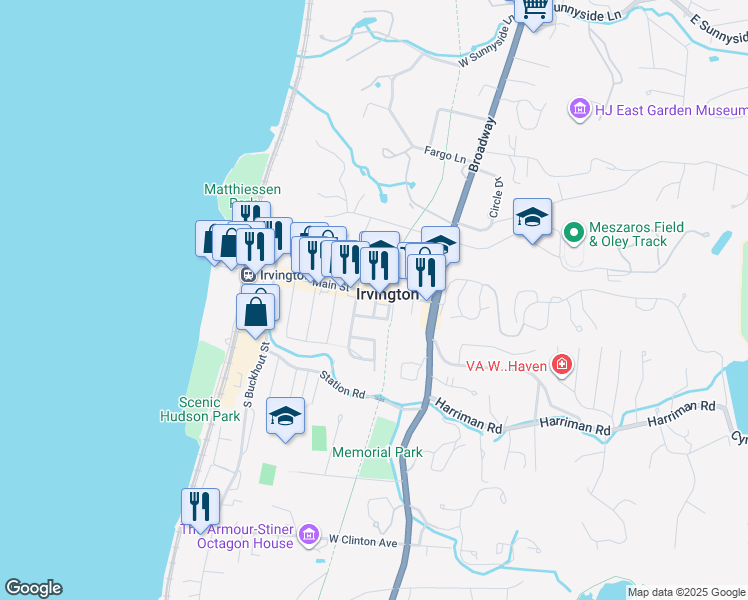Click the Meszaros Field & Oley Track label
The height and width of the screenshot is (600, 748).
pyautogui.click(x=636, y=234)
